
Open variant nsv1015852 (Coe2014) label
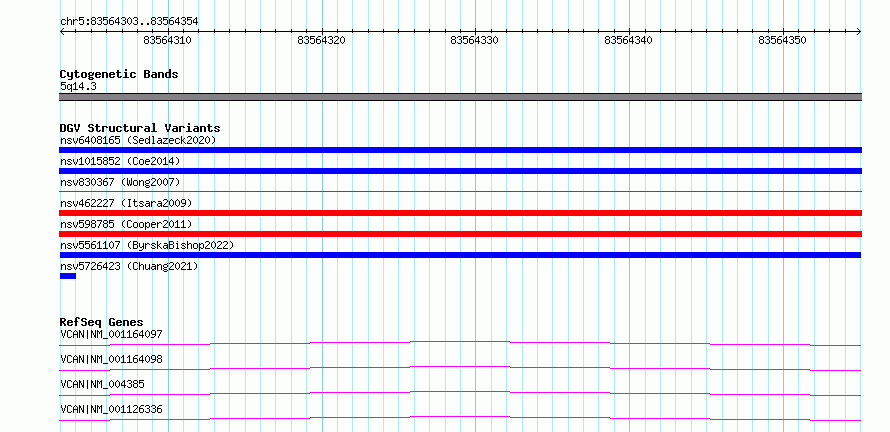coord(120,161)
